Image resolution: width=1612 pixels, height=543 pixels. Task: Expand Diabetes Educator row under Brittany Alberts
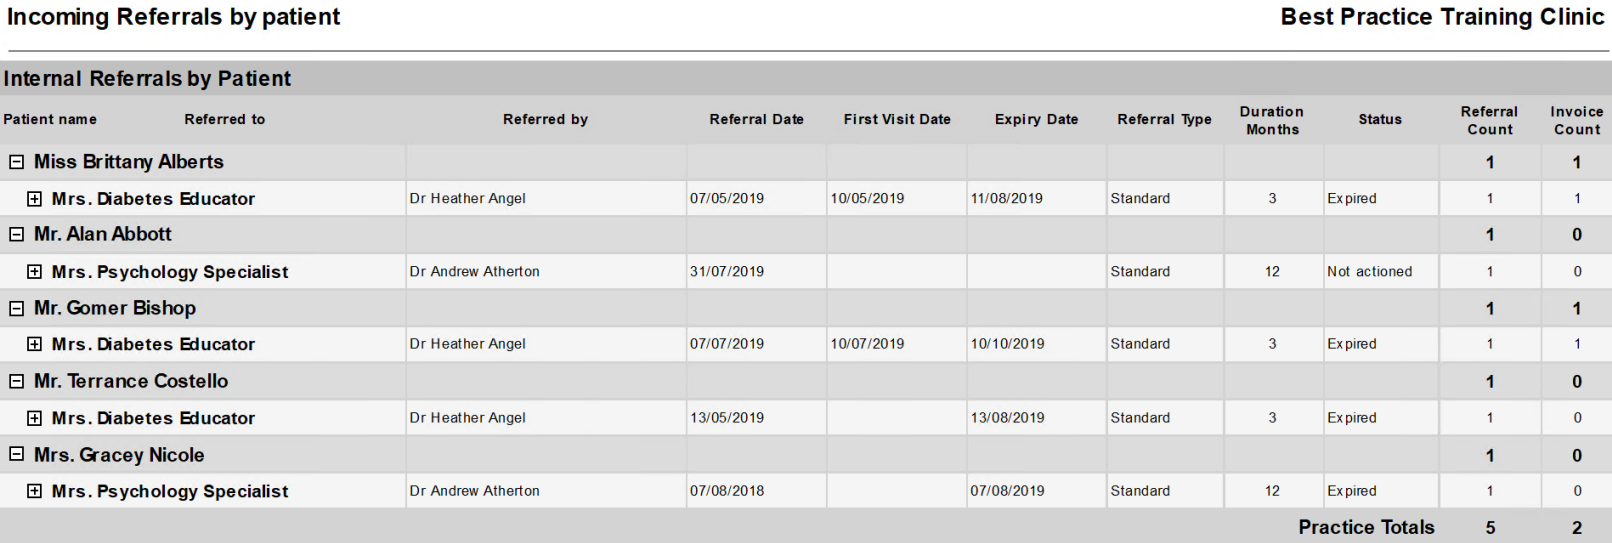[34, 199]
